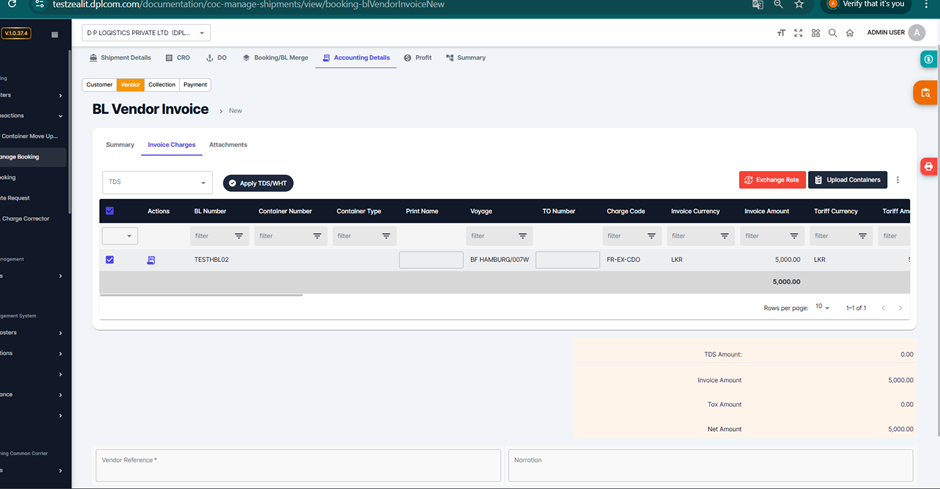Uncheck the TESTHBL02 row checkbox

[110, 260]
